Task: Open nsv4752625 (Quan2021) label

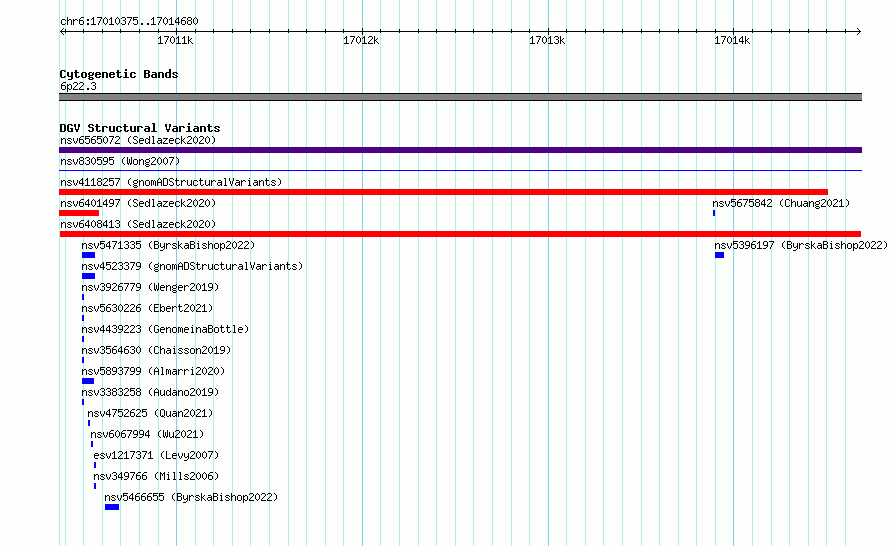Action: 150,413
